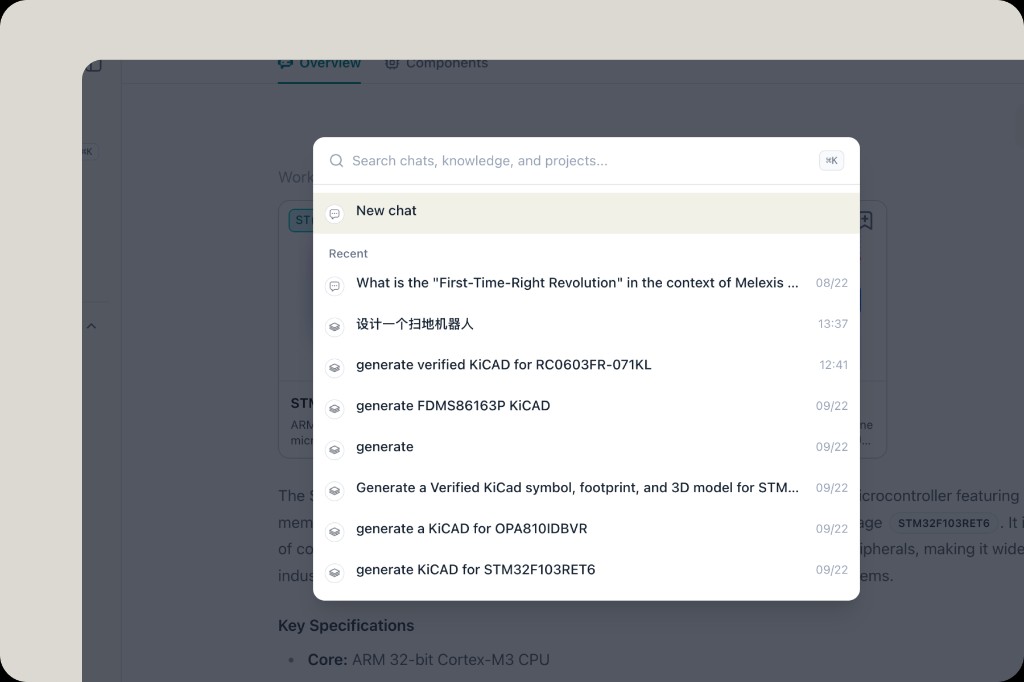1024x682 pixels.
Task: Click the 13:37 timestamp
Action: point(833,324)
